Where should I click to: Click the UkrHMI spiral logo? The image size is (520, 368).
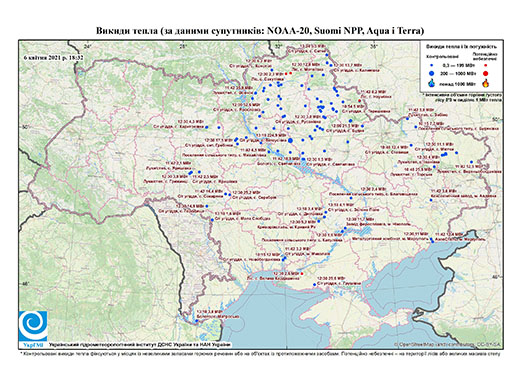coord(33,326)
